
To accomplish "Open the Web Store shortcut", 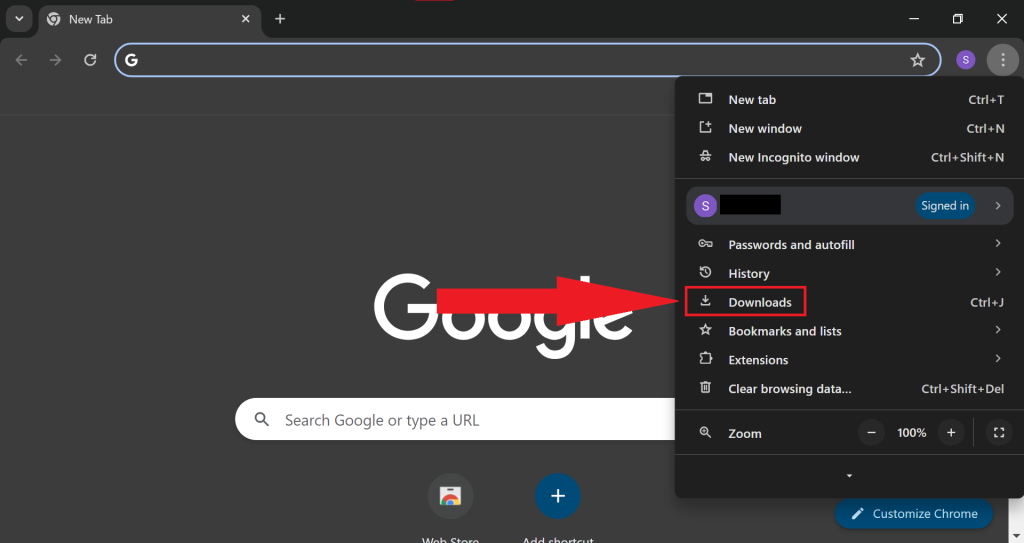I will click(x=450, y=497).
